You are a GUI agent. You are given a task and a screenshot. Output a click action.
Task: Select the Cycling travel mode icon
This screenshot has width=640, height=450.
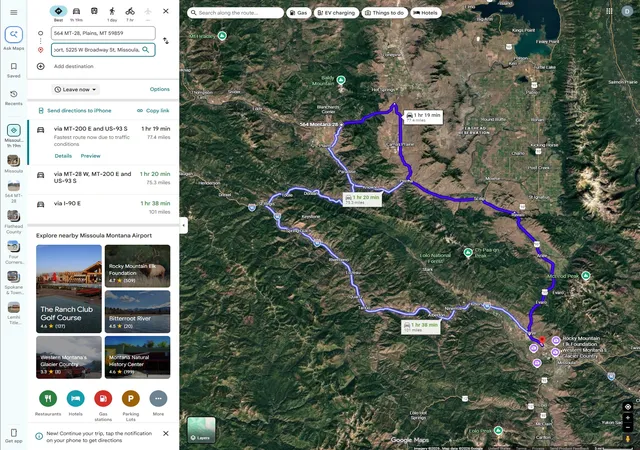click(x=130, y=11)
